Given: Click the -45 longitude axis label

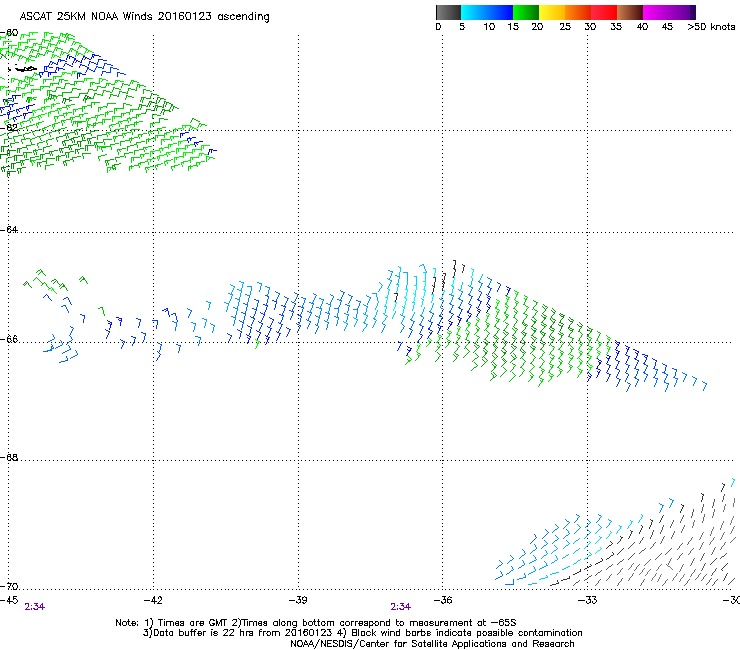Looking at the screenshot, I should [x=9, y=600].
